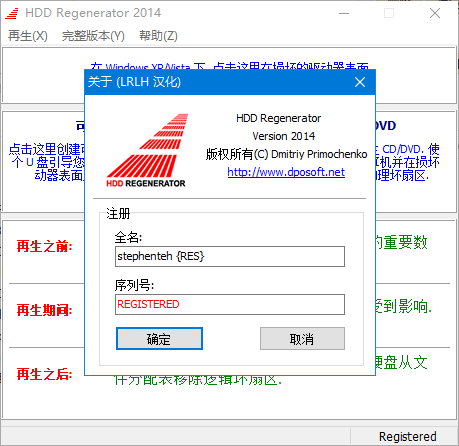The height and width of the screenshot is (446, 459).
Task: Click the HDD Regenerator name text in dialog
Action: (279, 118)
